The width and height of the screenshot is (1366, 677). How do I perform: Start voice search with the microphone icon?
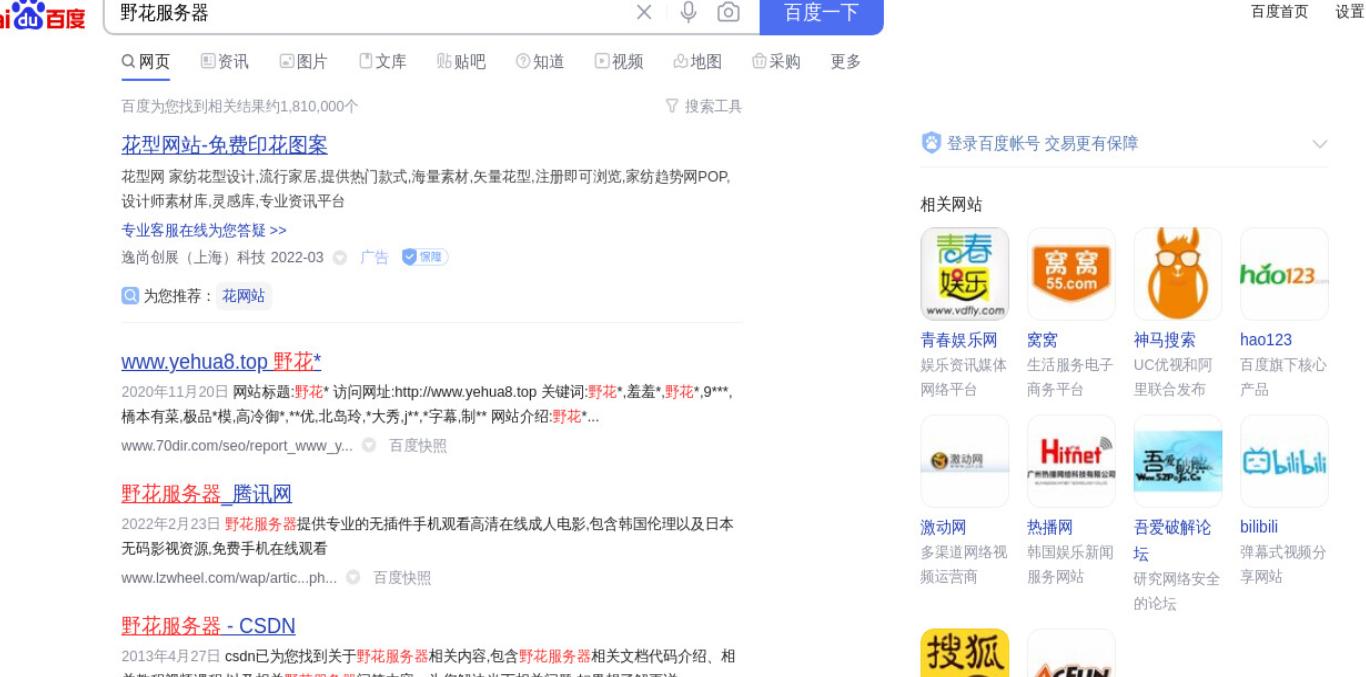(x=688, y=12)
